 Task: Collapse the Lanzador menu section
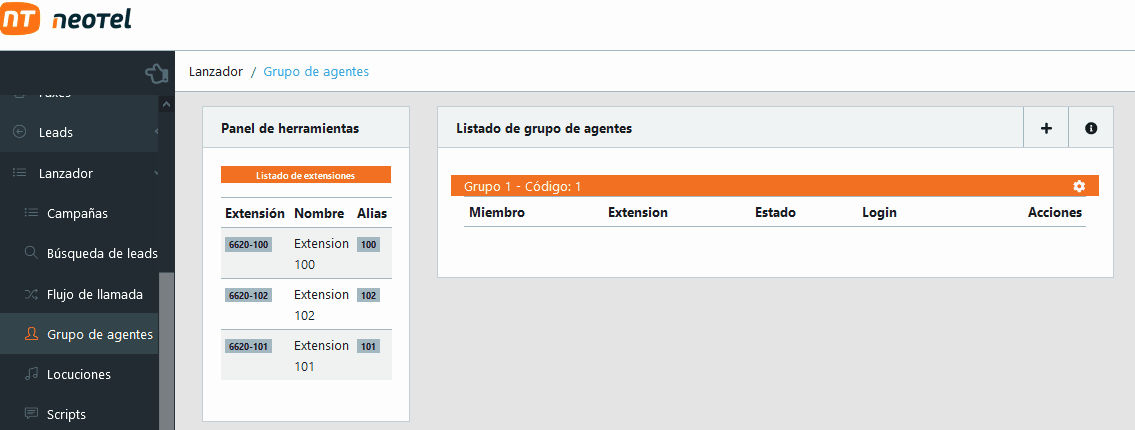tap(156, 174)
